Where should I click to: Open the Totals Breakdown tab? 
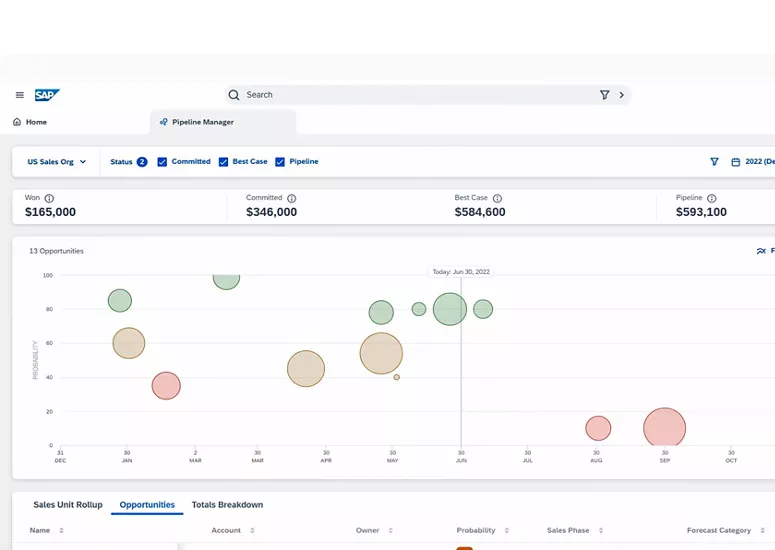(227, 505)
